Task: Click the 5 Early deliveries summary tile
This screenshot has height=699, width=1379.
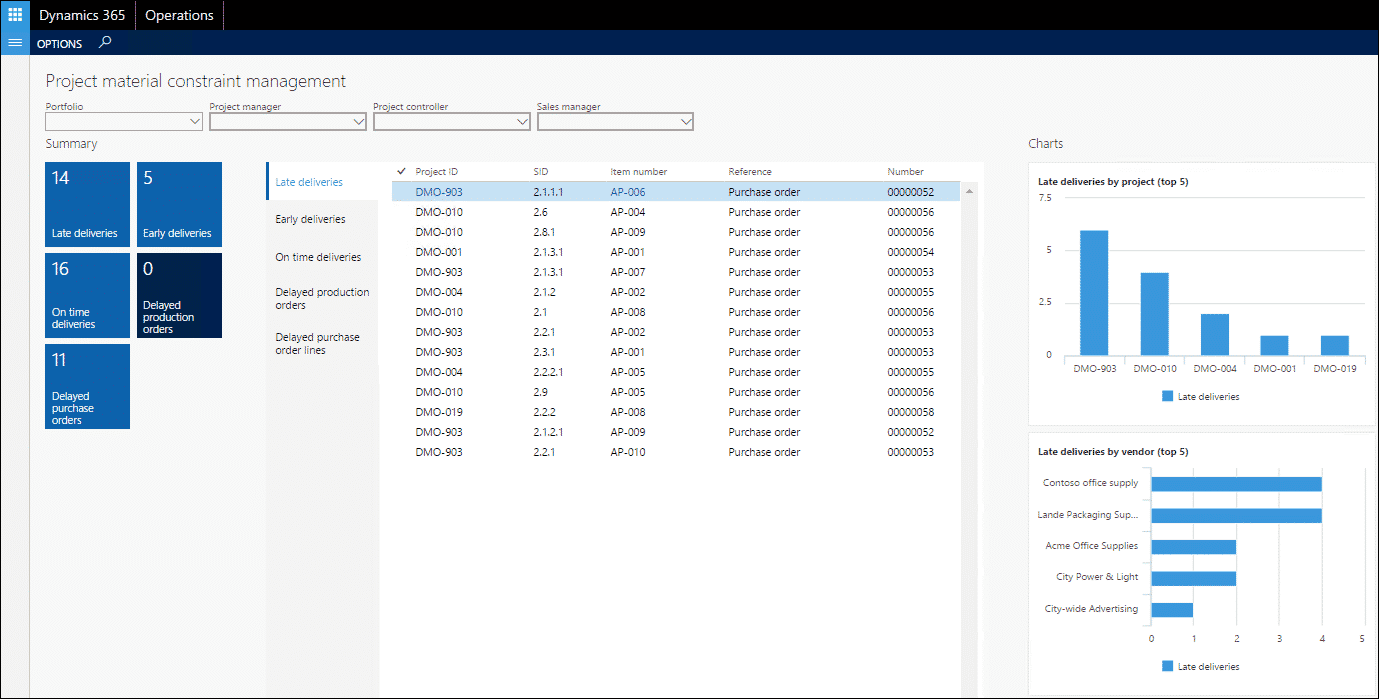Action: 179,204
